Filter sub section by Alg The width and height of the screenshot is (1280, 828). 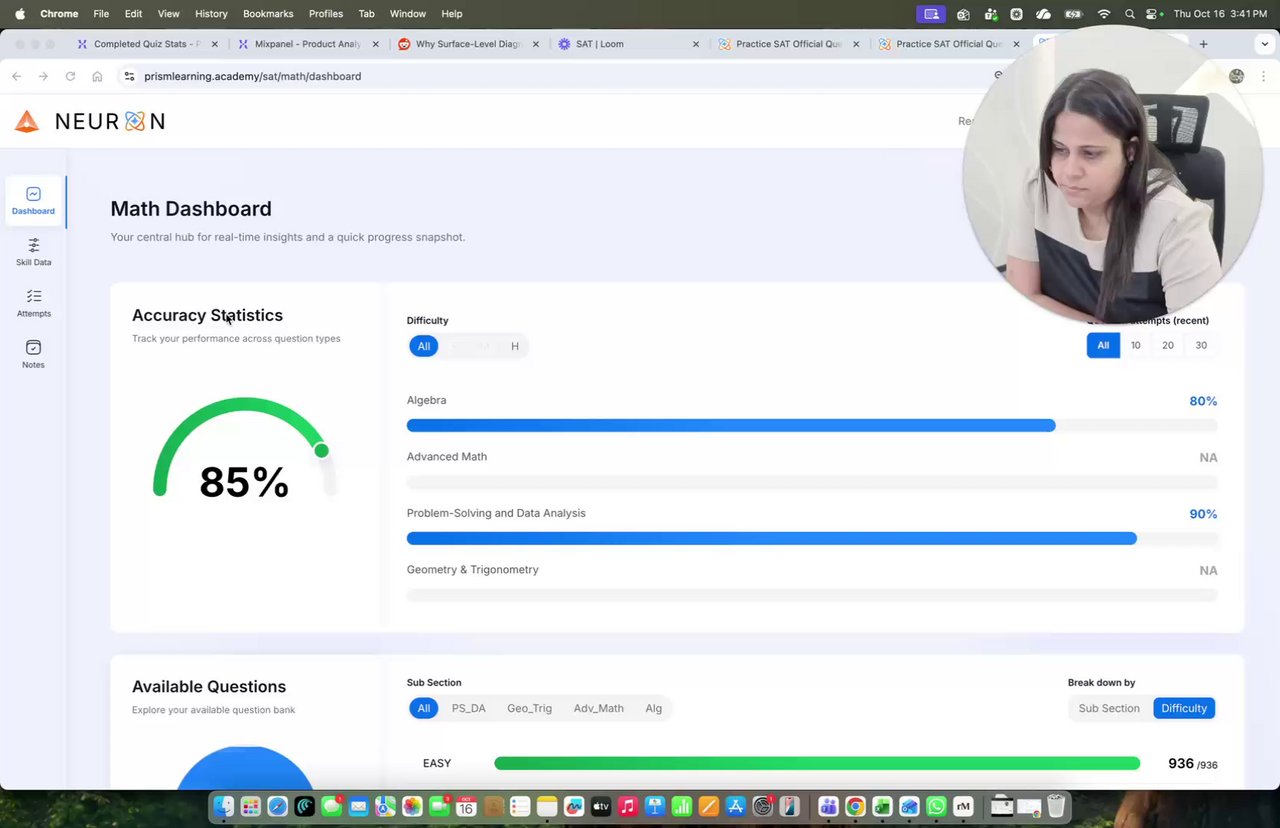[653, 708]
